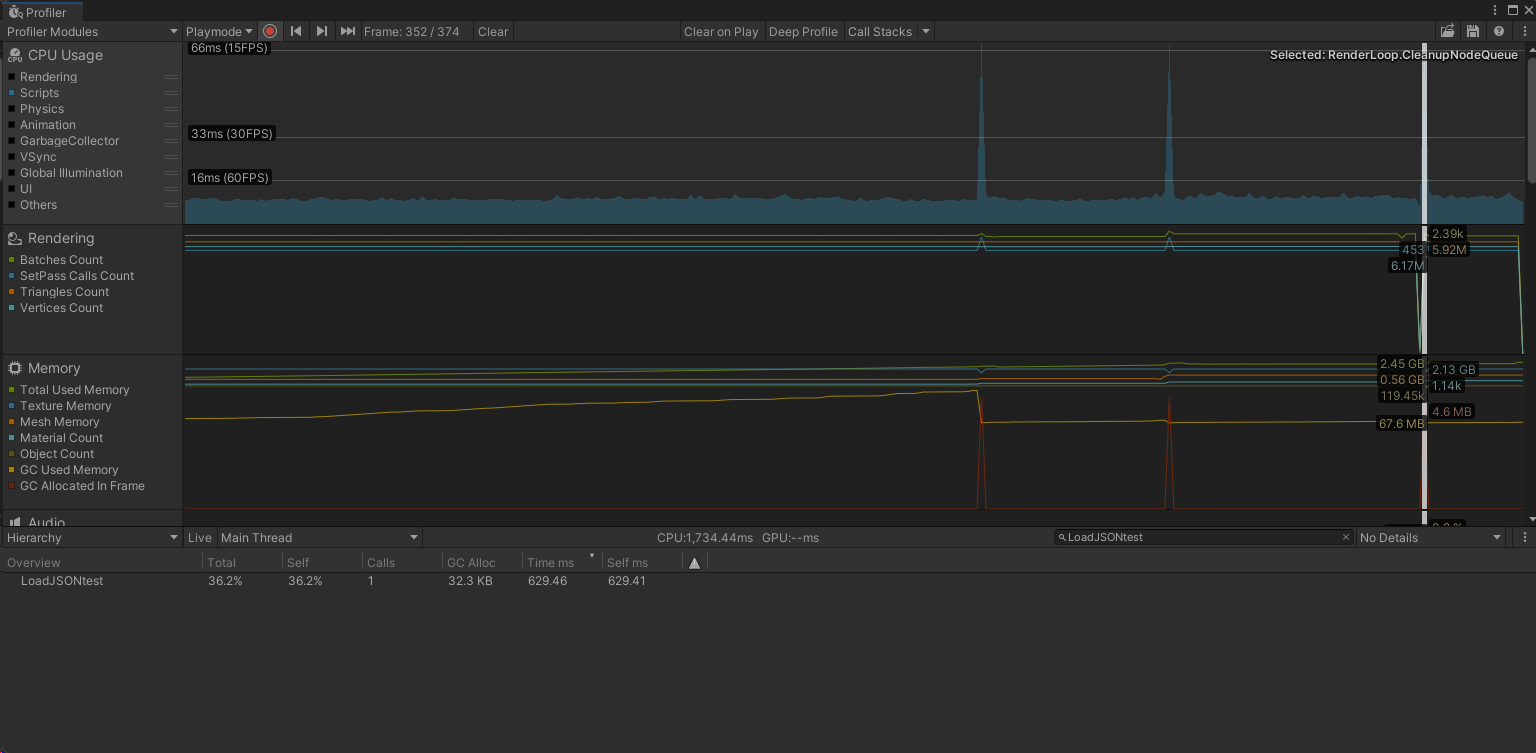Image resolution: width=1536 pixels, height=753 pixels.
Task: Click the CPU Usage module icon
Action: click(x=14, y=56)
